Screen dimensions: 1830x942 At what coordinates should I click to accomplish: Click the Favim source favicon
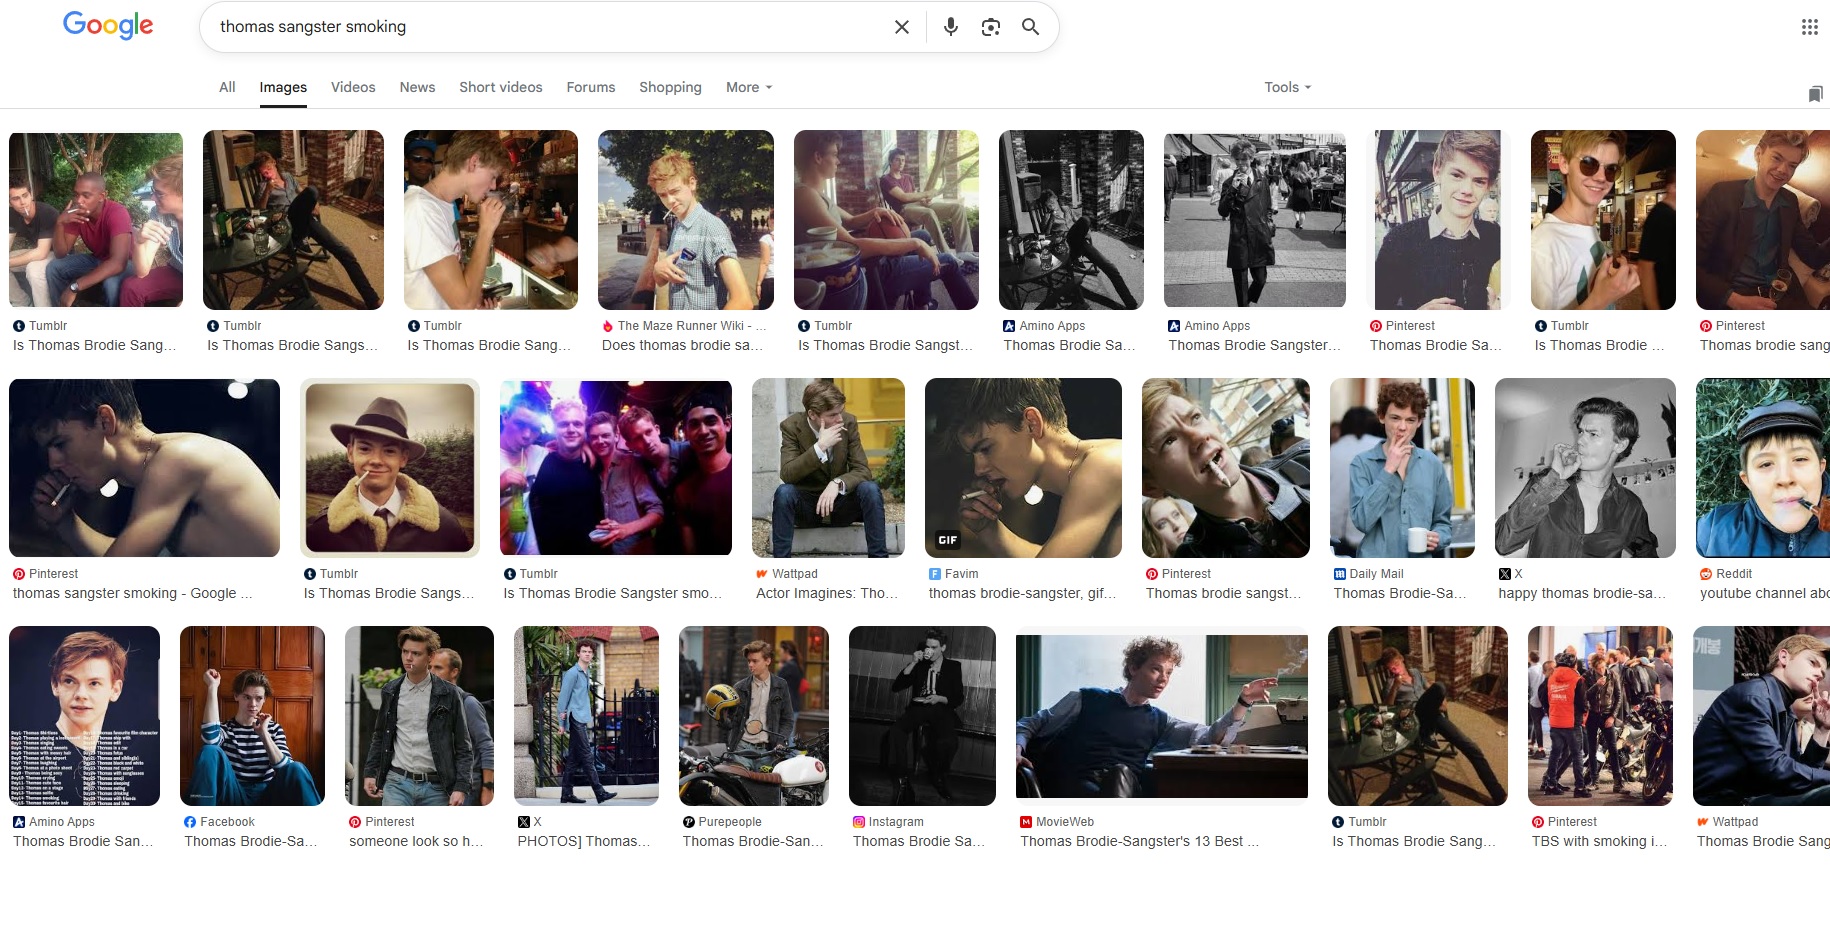pyautogui.click(x=935, y=574)
